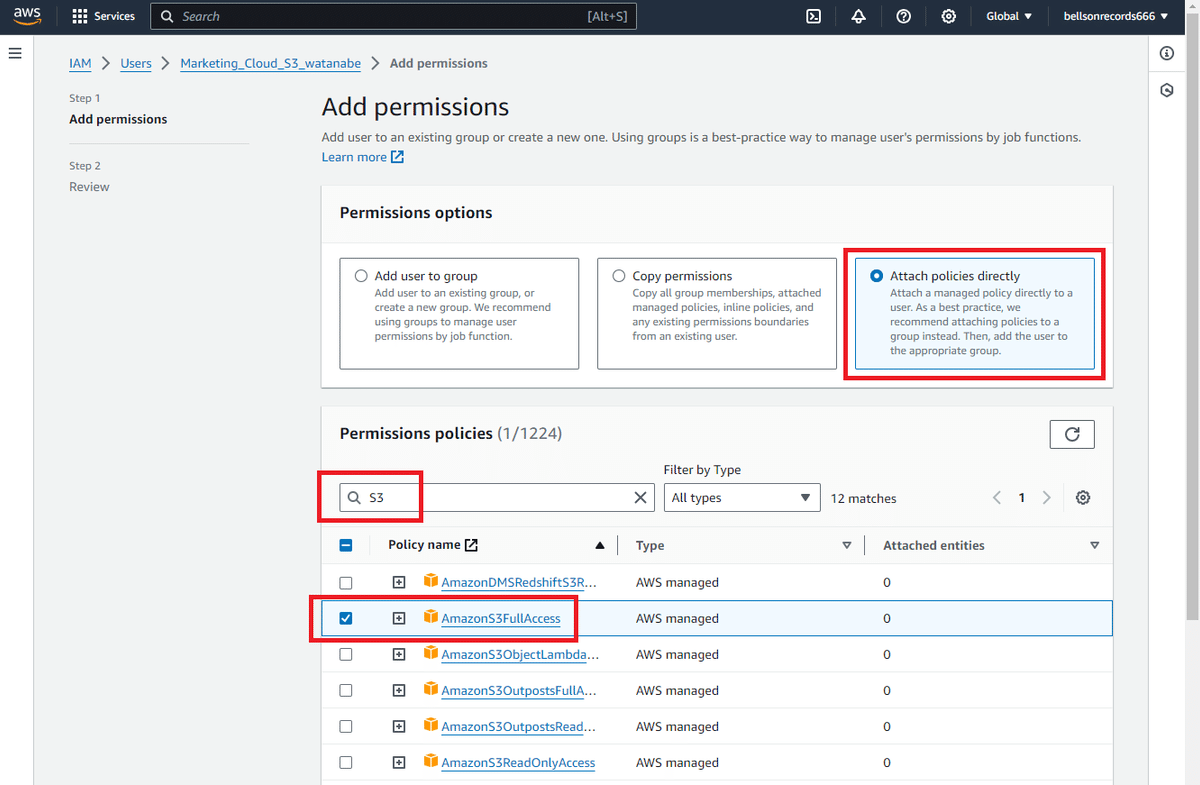This screenshot has width=1200, height=785.
Task: Expand the AmazonS3OutpostsFullA policy details
Action: coord(399,690)
